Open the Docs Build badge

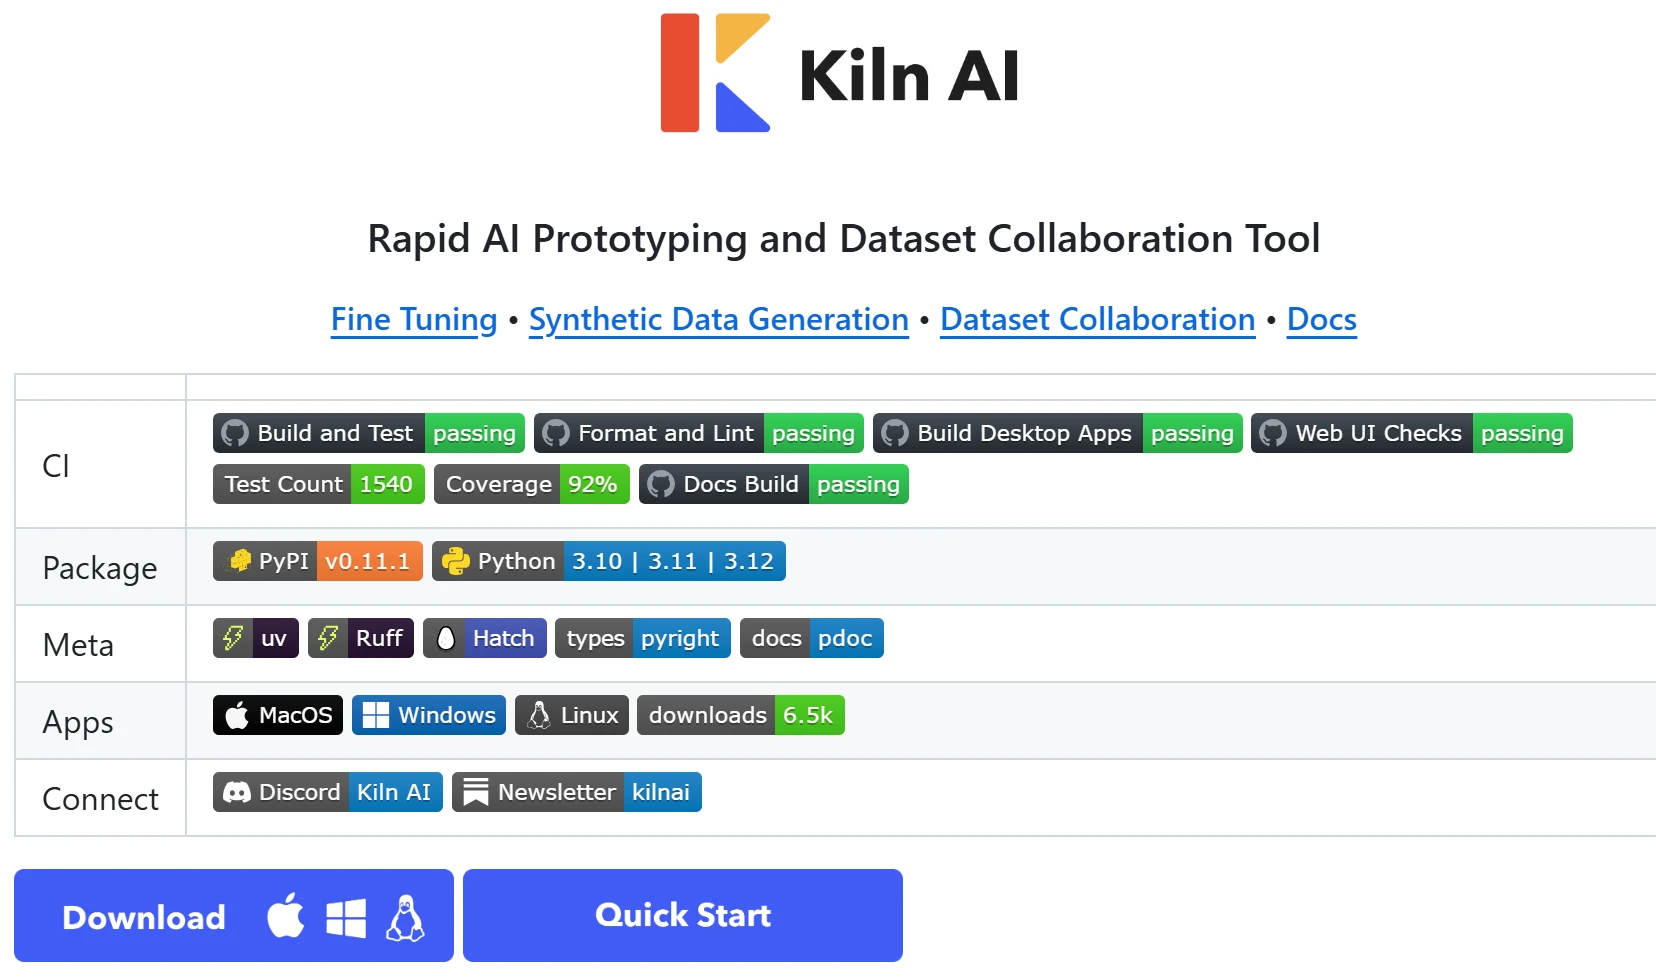coord(773,483)
